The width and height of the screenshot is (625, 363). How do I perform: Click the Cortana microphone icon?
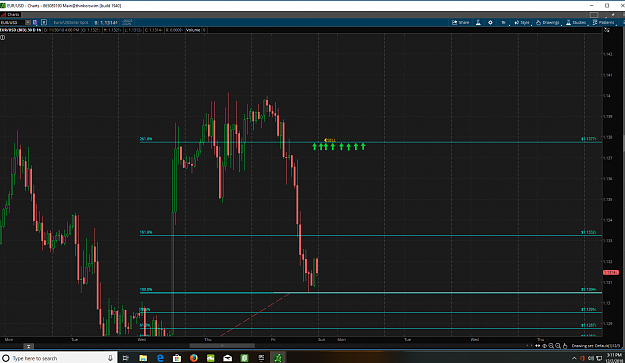(110, 358)
